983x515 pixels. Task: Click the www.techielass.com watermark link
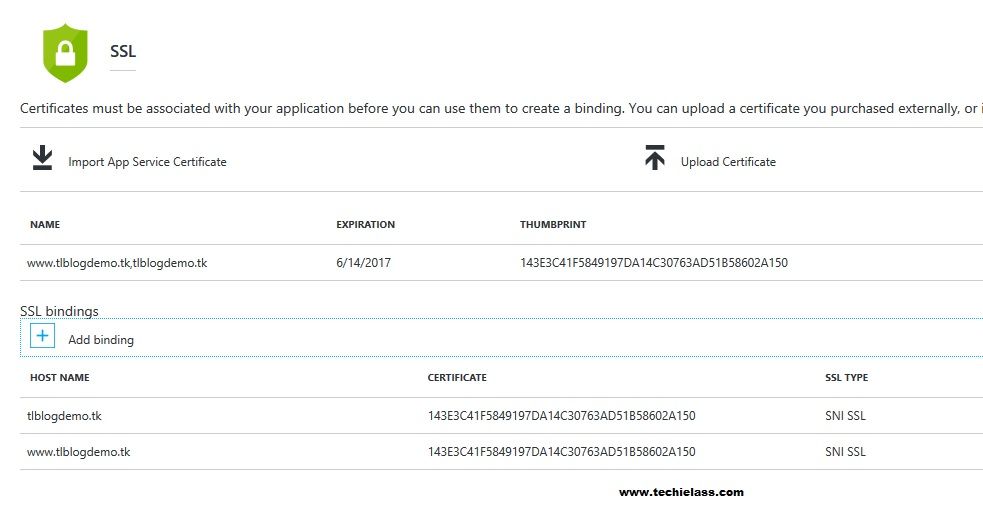[x=681, y=492]
